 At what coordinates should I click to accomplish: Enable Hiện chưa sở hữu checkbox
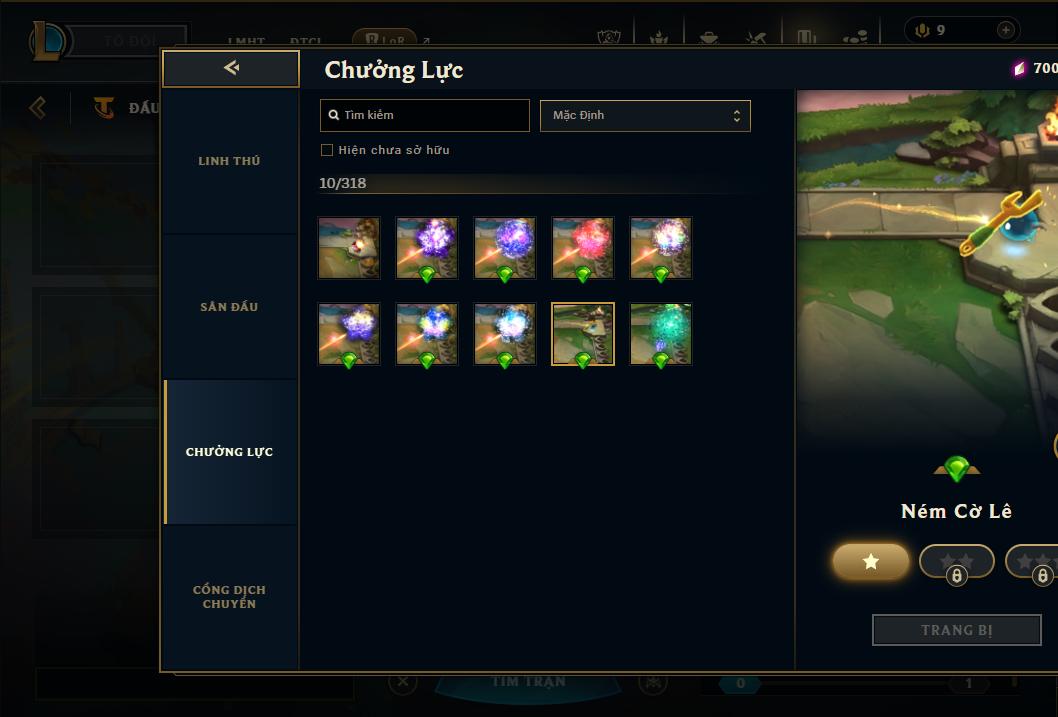click(x=327, y=150)
